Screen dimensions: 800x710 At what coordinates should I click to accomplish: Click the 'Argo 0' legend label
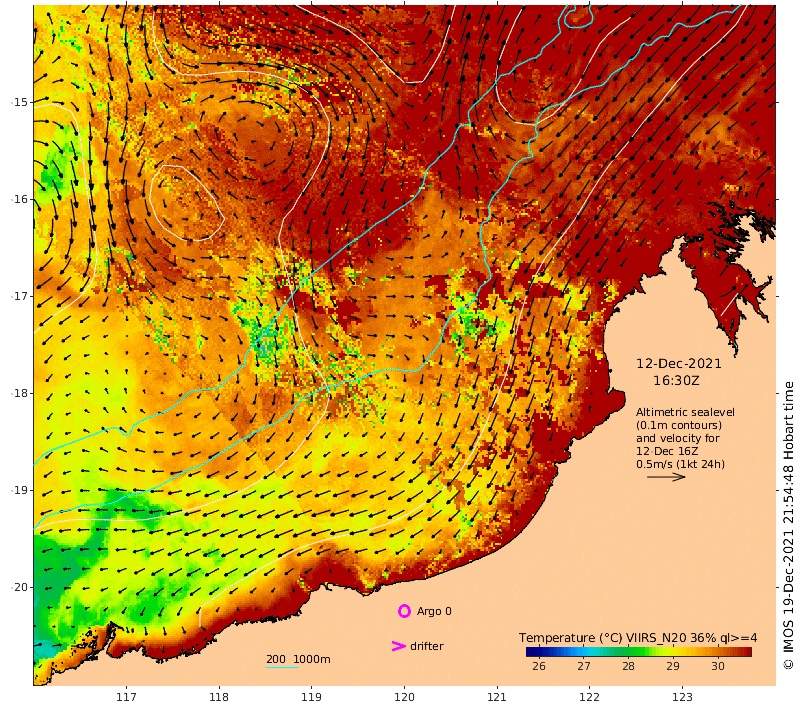[x=434, y=611]
